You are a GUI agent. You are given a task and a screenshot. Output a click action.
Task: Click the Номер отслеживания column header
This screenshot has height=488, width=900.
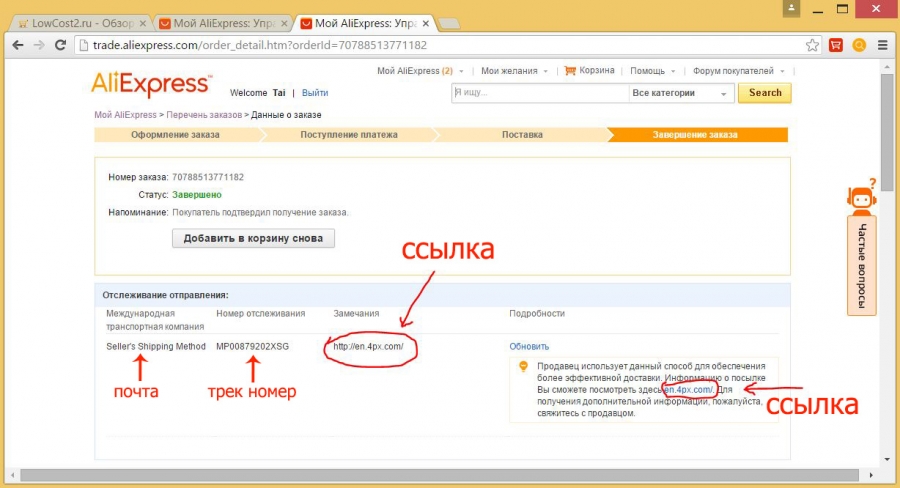point(261,313)
